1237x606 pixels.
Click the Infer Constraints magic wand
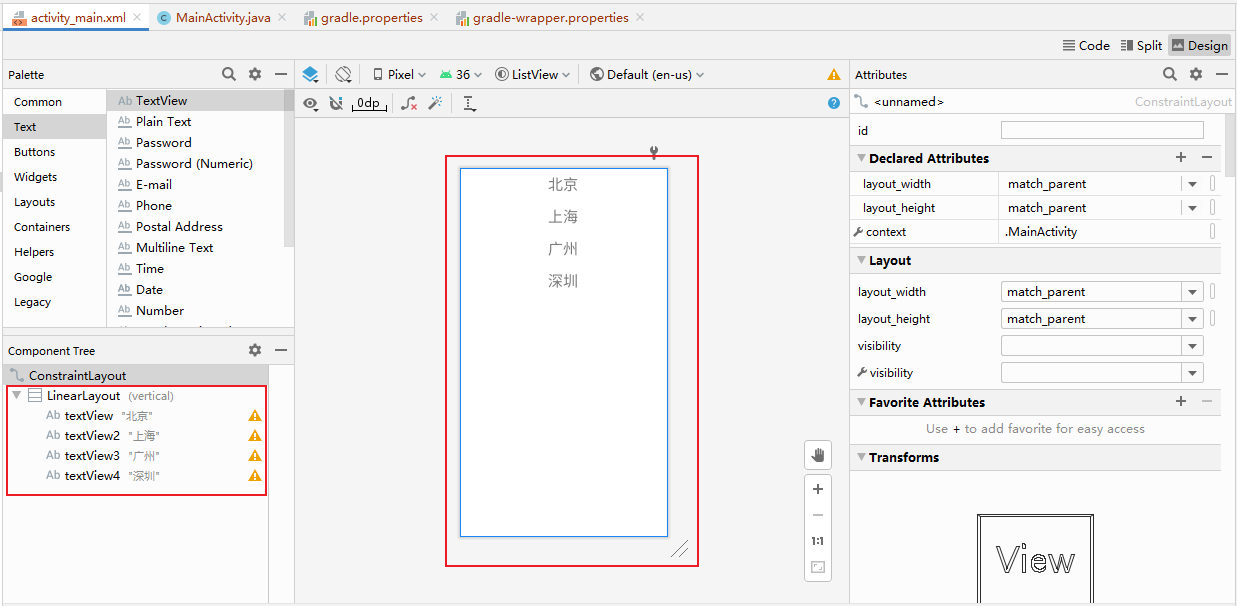[x=435, y=103]
